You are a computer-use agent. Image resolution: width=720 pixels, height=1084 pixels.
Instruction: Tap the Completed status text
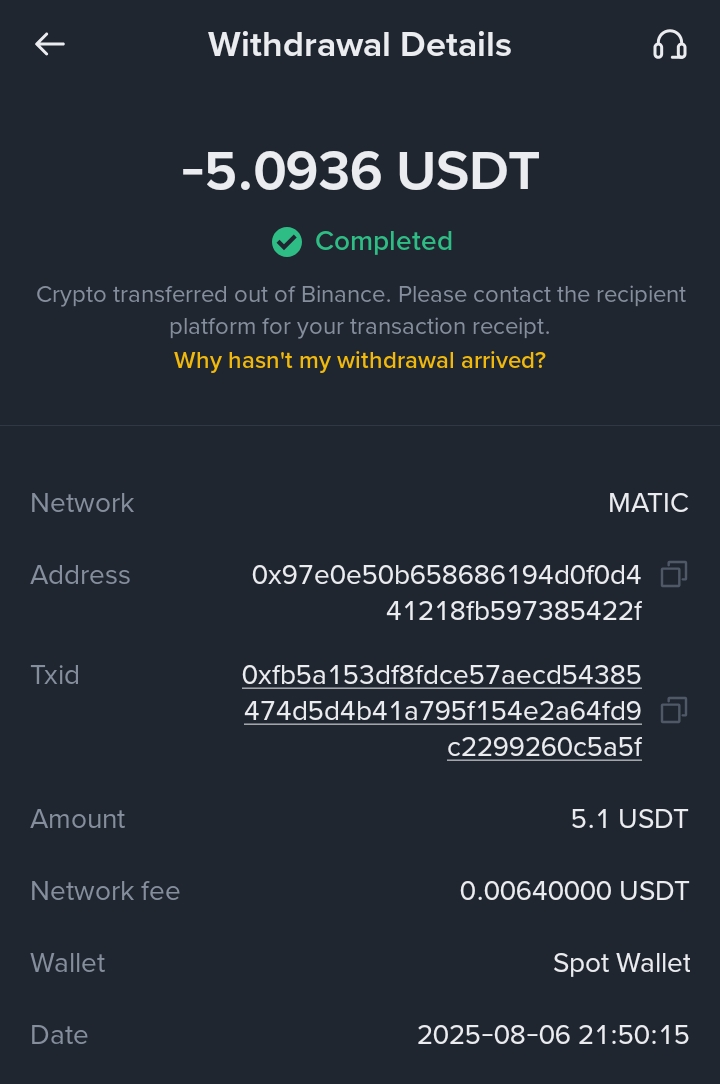click(x=384, y=241)
